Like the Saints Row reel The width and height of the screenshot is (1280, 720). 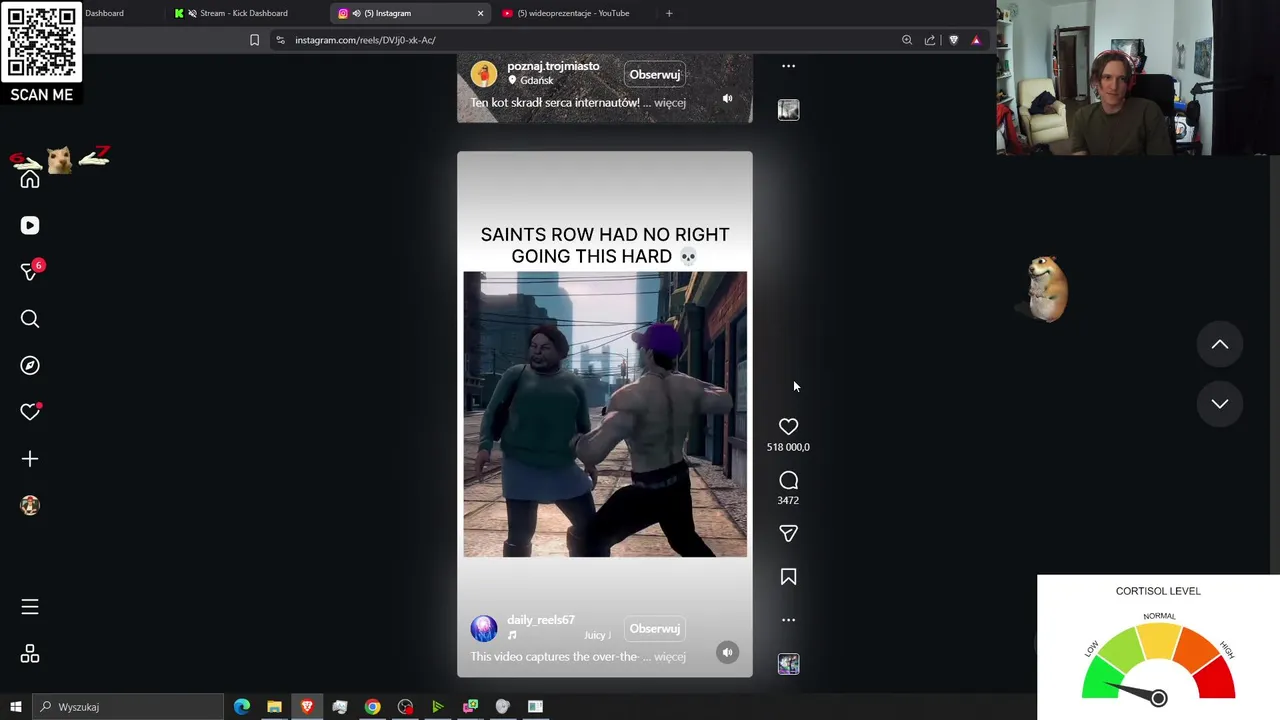788,427
